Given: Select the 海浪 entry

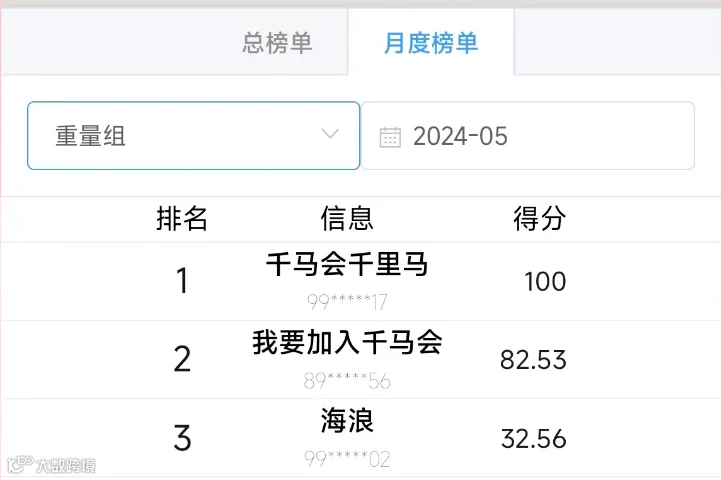Looking at the screenshot, I should (x=347, y=421).
